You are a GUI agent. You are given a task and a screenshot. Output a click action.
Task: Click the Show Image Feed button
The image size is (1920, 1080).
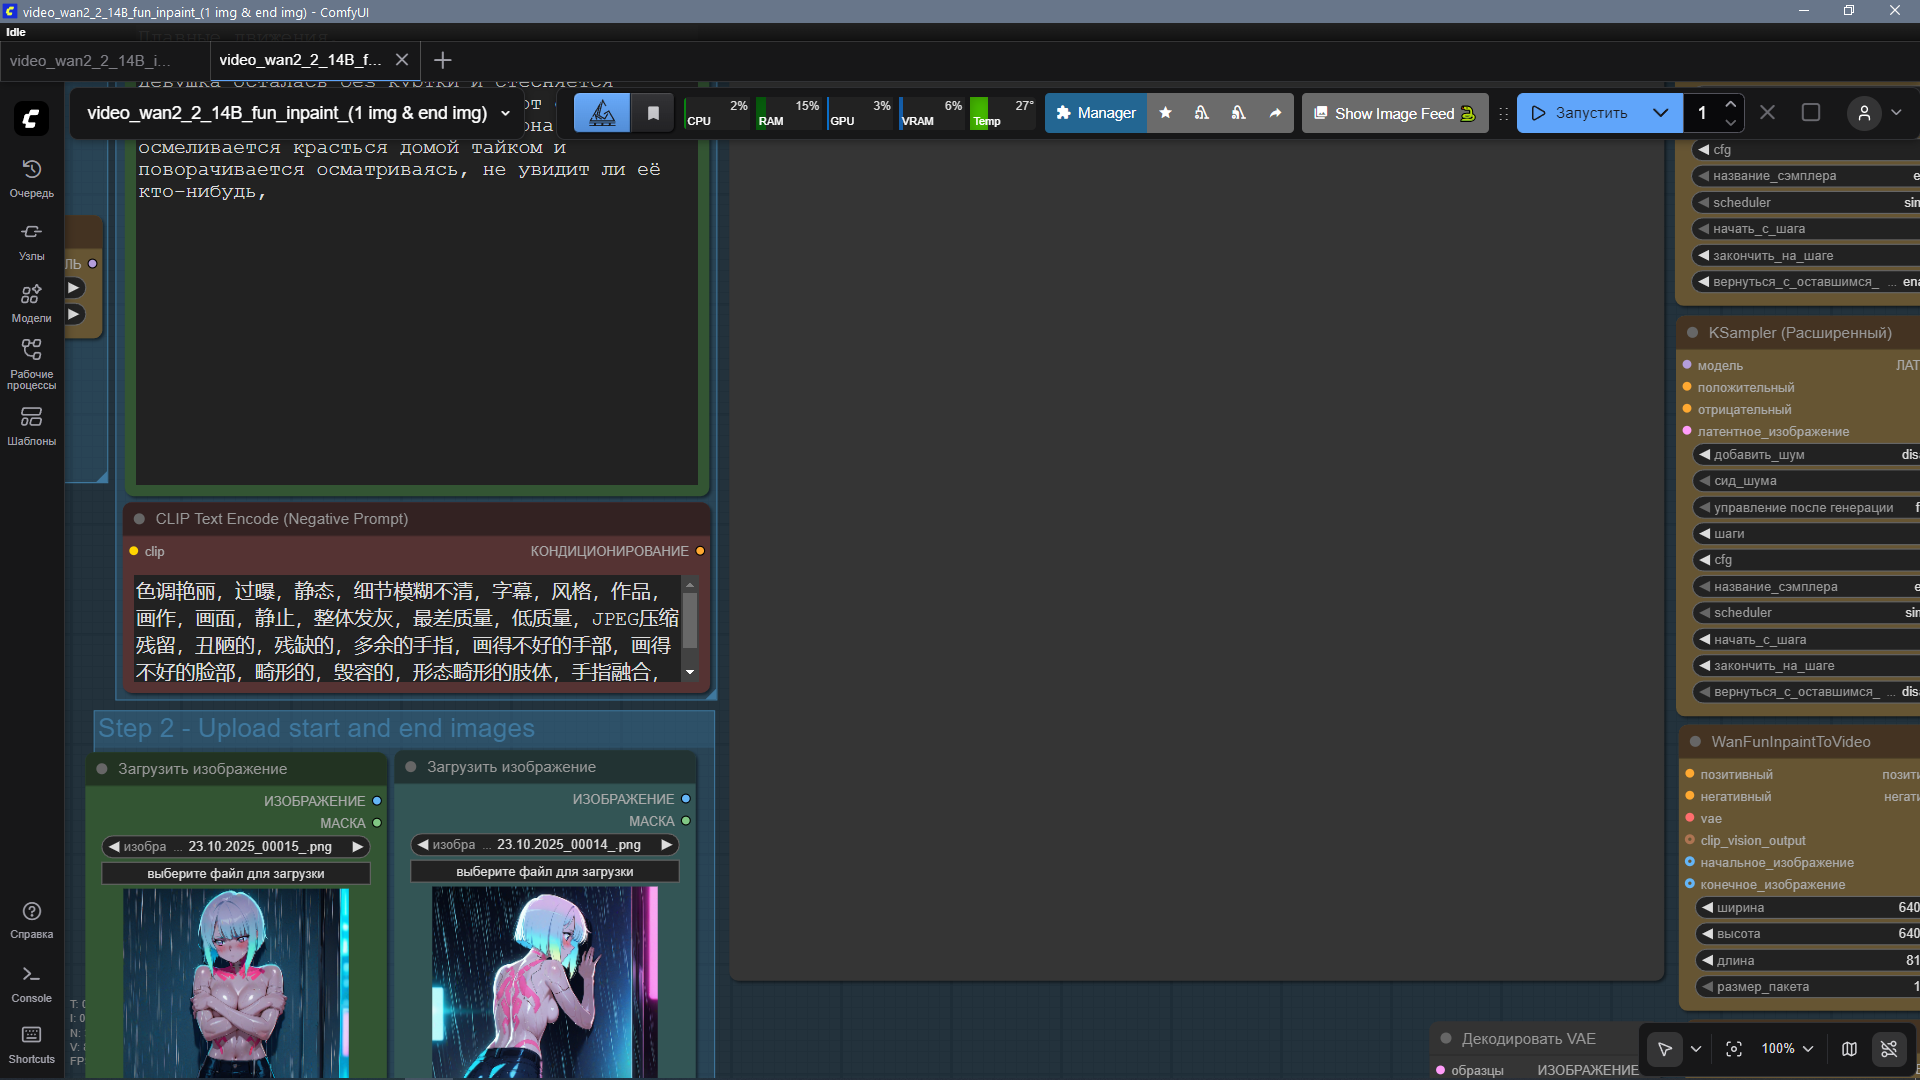pyautogui.click(x=1394, y=113)
